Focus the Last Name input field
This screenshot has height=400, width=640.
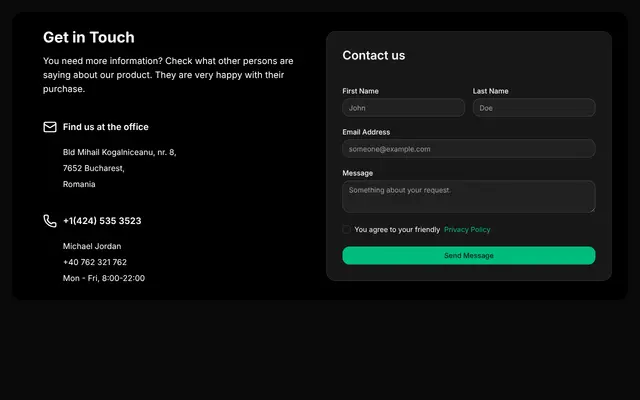(x=534, y=108)
